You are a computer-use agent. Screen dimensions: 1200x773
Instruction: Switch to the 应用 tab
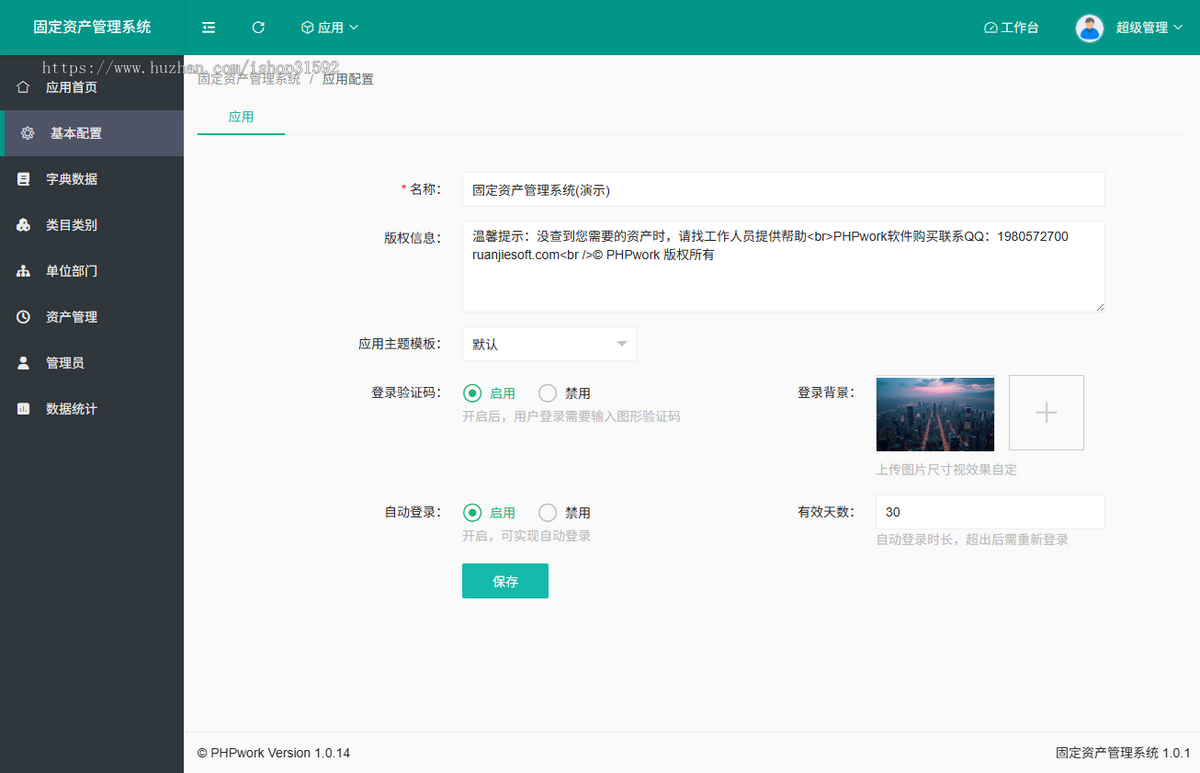tap(240, 116)
